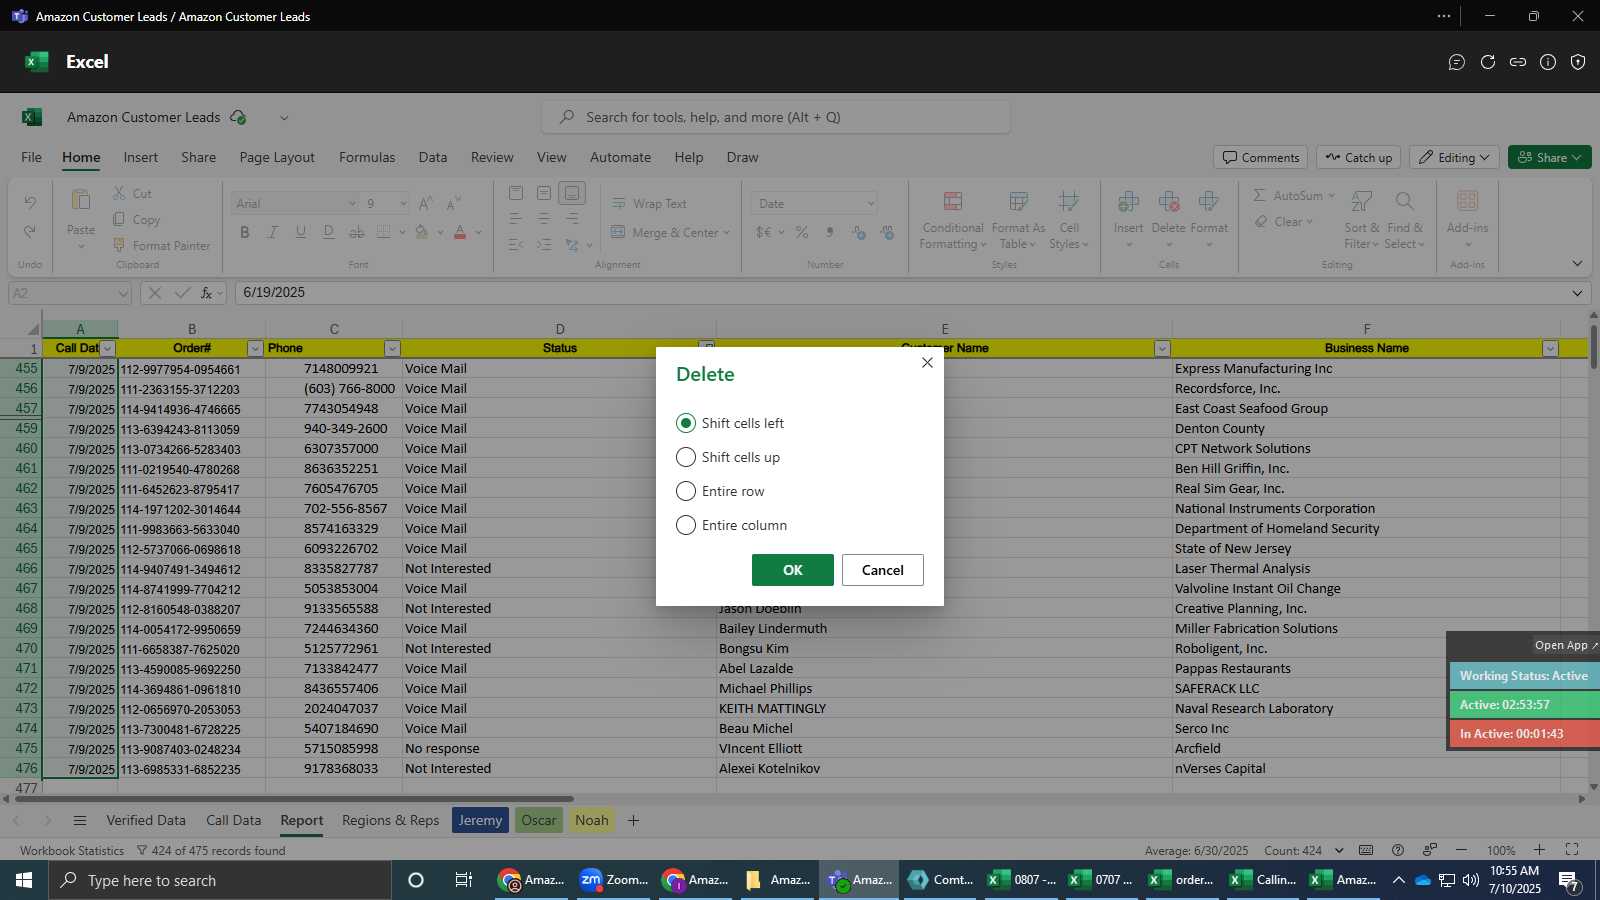Screen dimensions: 1600x900
Task: Switch to the Jeremy sheet tab
Action: click(x=480, y=820)
